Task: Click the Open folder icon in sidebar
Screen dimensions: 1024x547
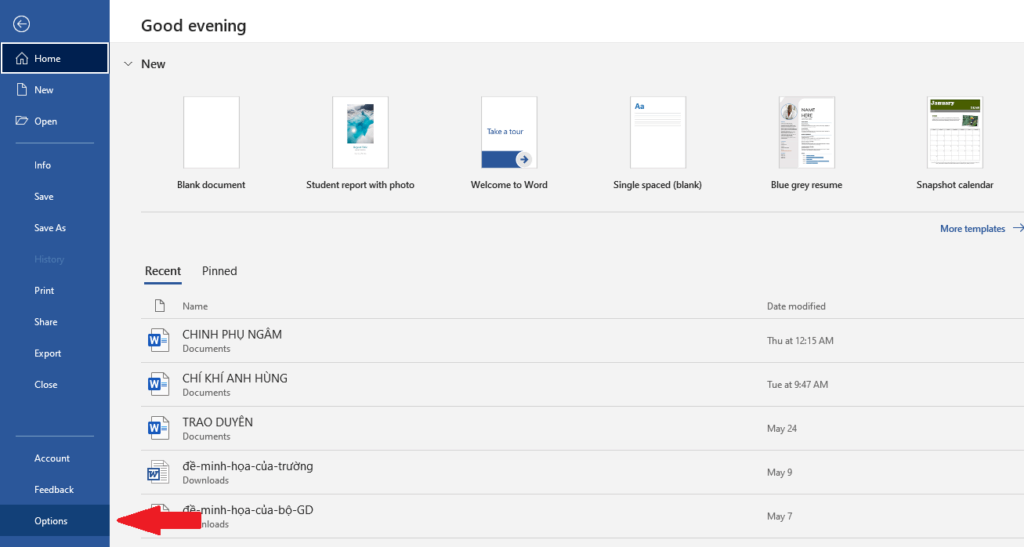Action: pos(22,121)
